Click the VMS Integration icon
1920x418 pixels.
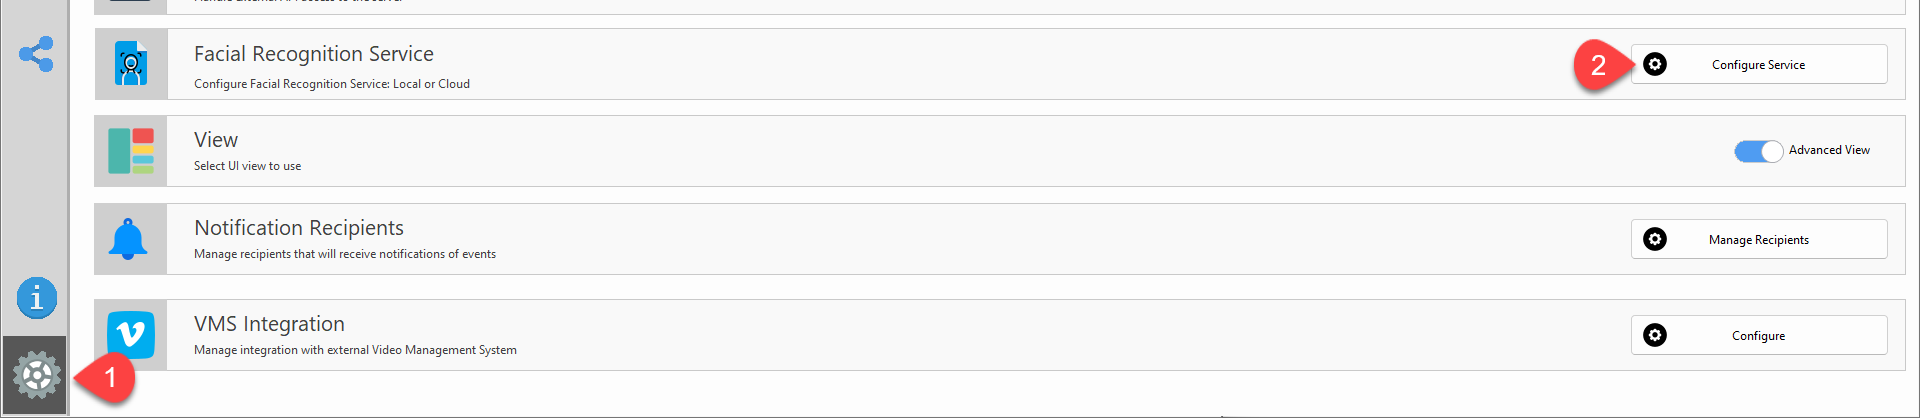click(x=131, y=335)
